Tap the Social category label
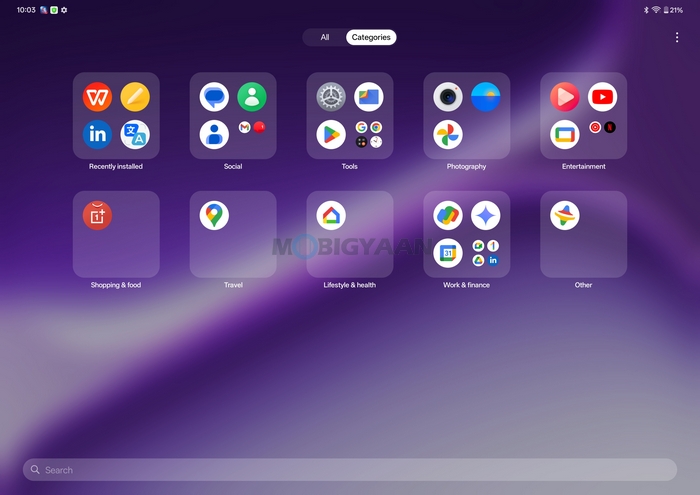This screenshot has height=495, width=700. 233,166
